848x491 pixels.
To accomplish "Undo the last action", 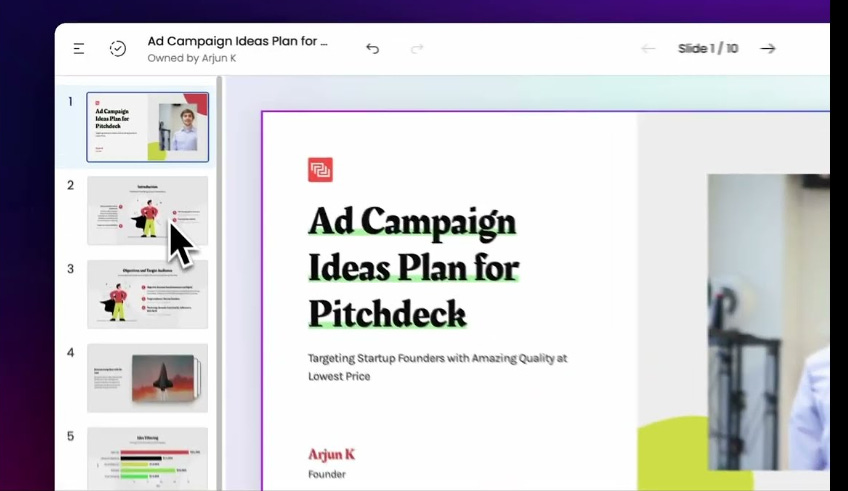I will 372,49.
